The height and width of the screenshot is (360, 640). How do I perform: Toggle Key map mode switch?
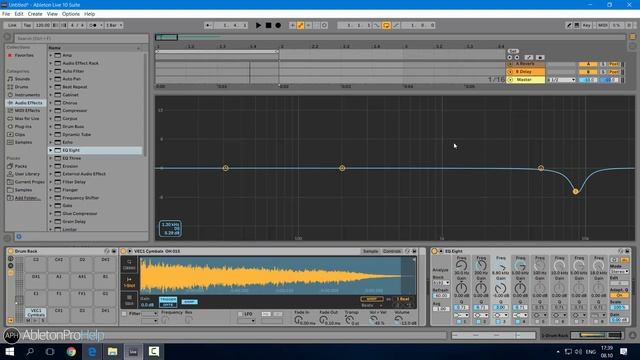(x=587, y=25)
